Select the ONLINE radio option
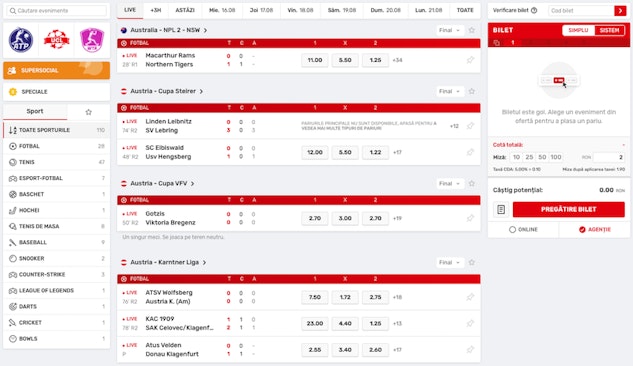The width and height of the screenshot is (633, 366). (x=523, y=230)
